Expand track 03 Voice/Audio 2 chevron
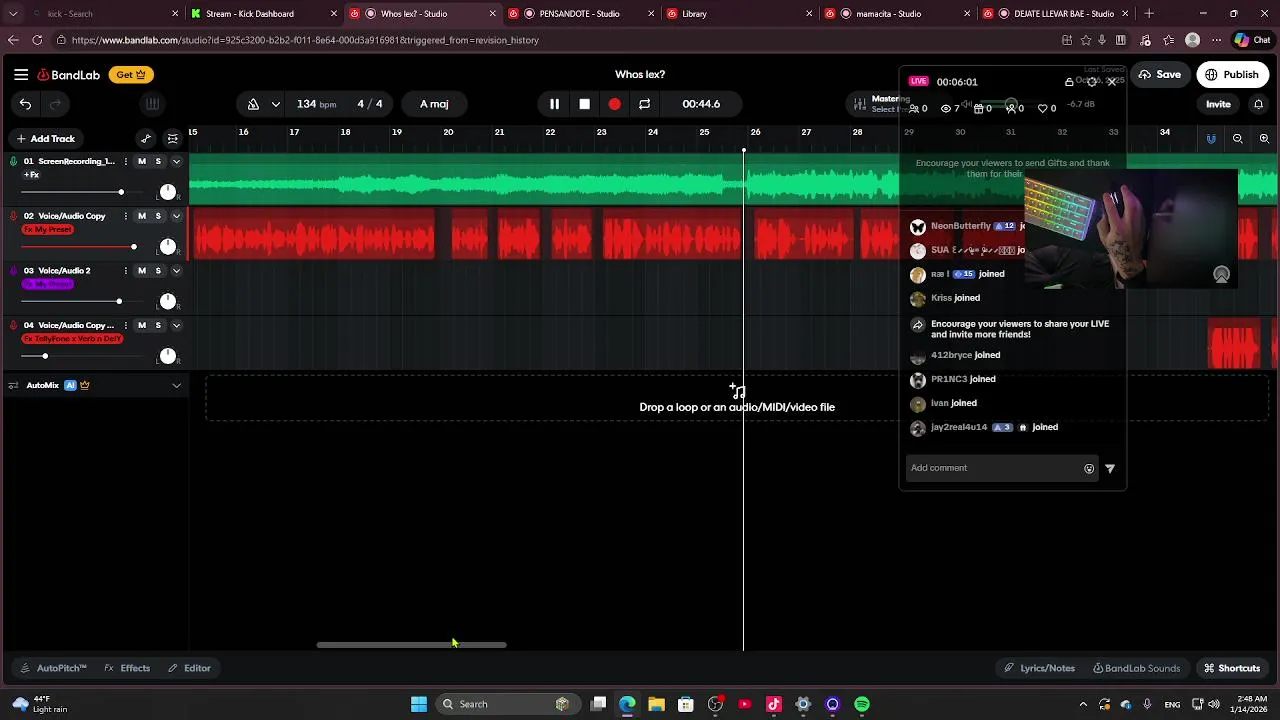This screenshot has height=720, width=1280. click(176, 271)
